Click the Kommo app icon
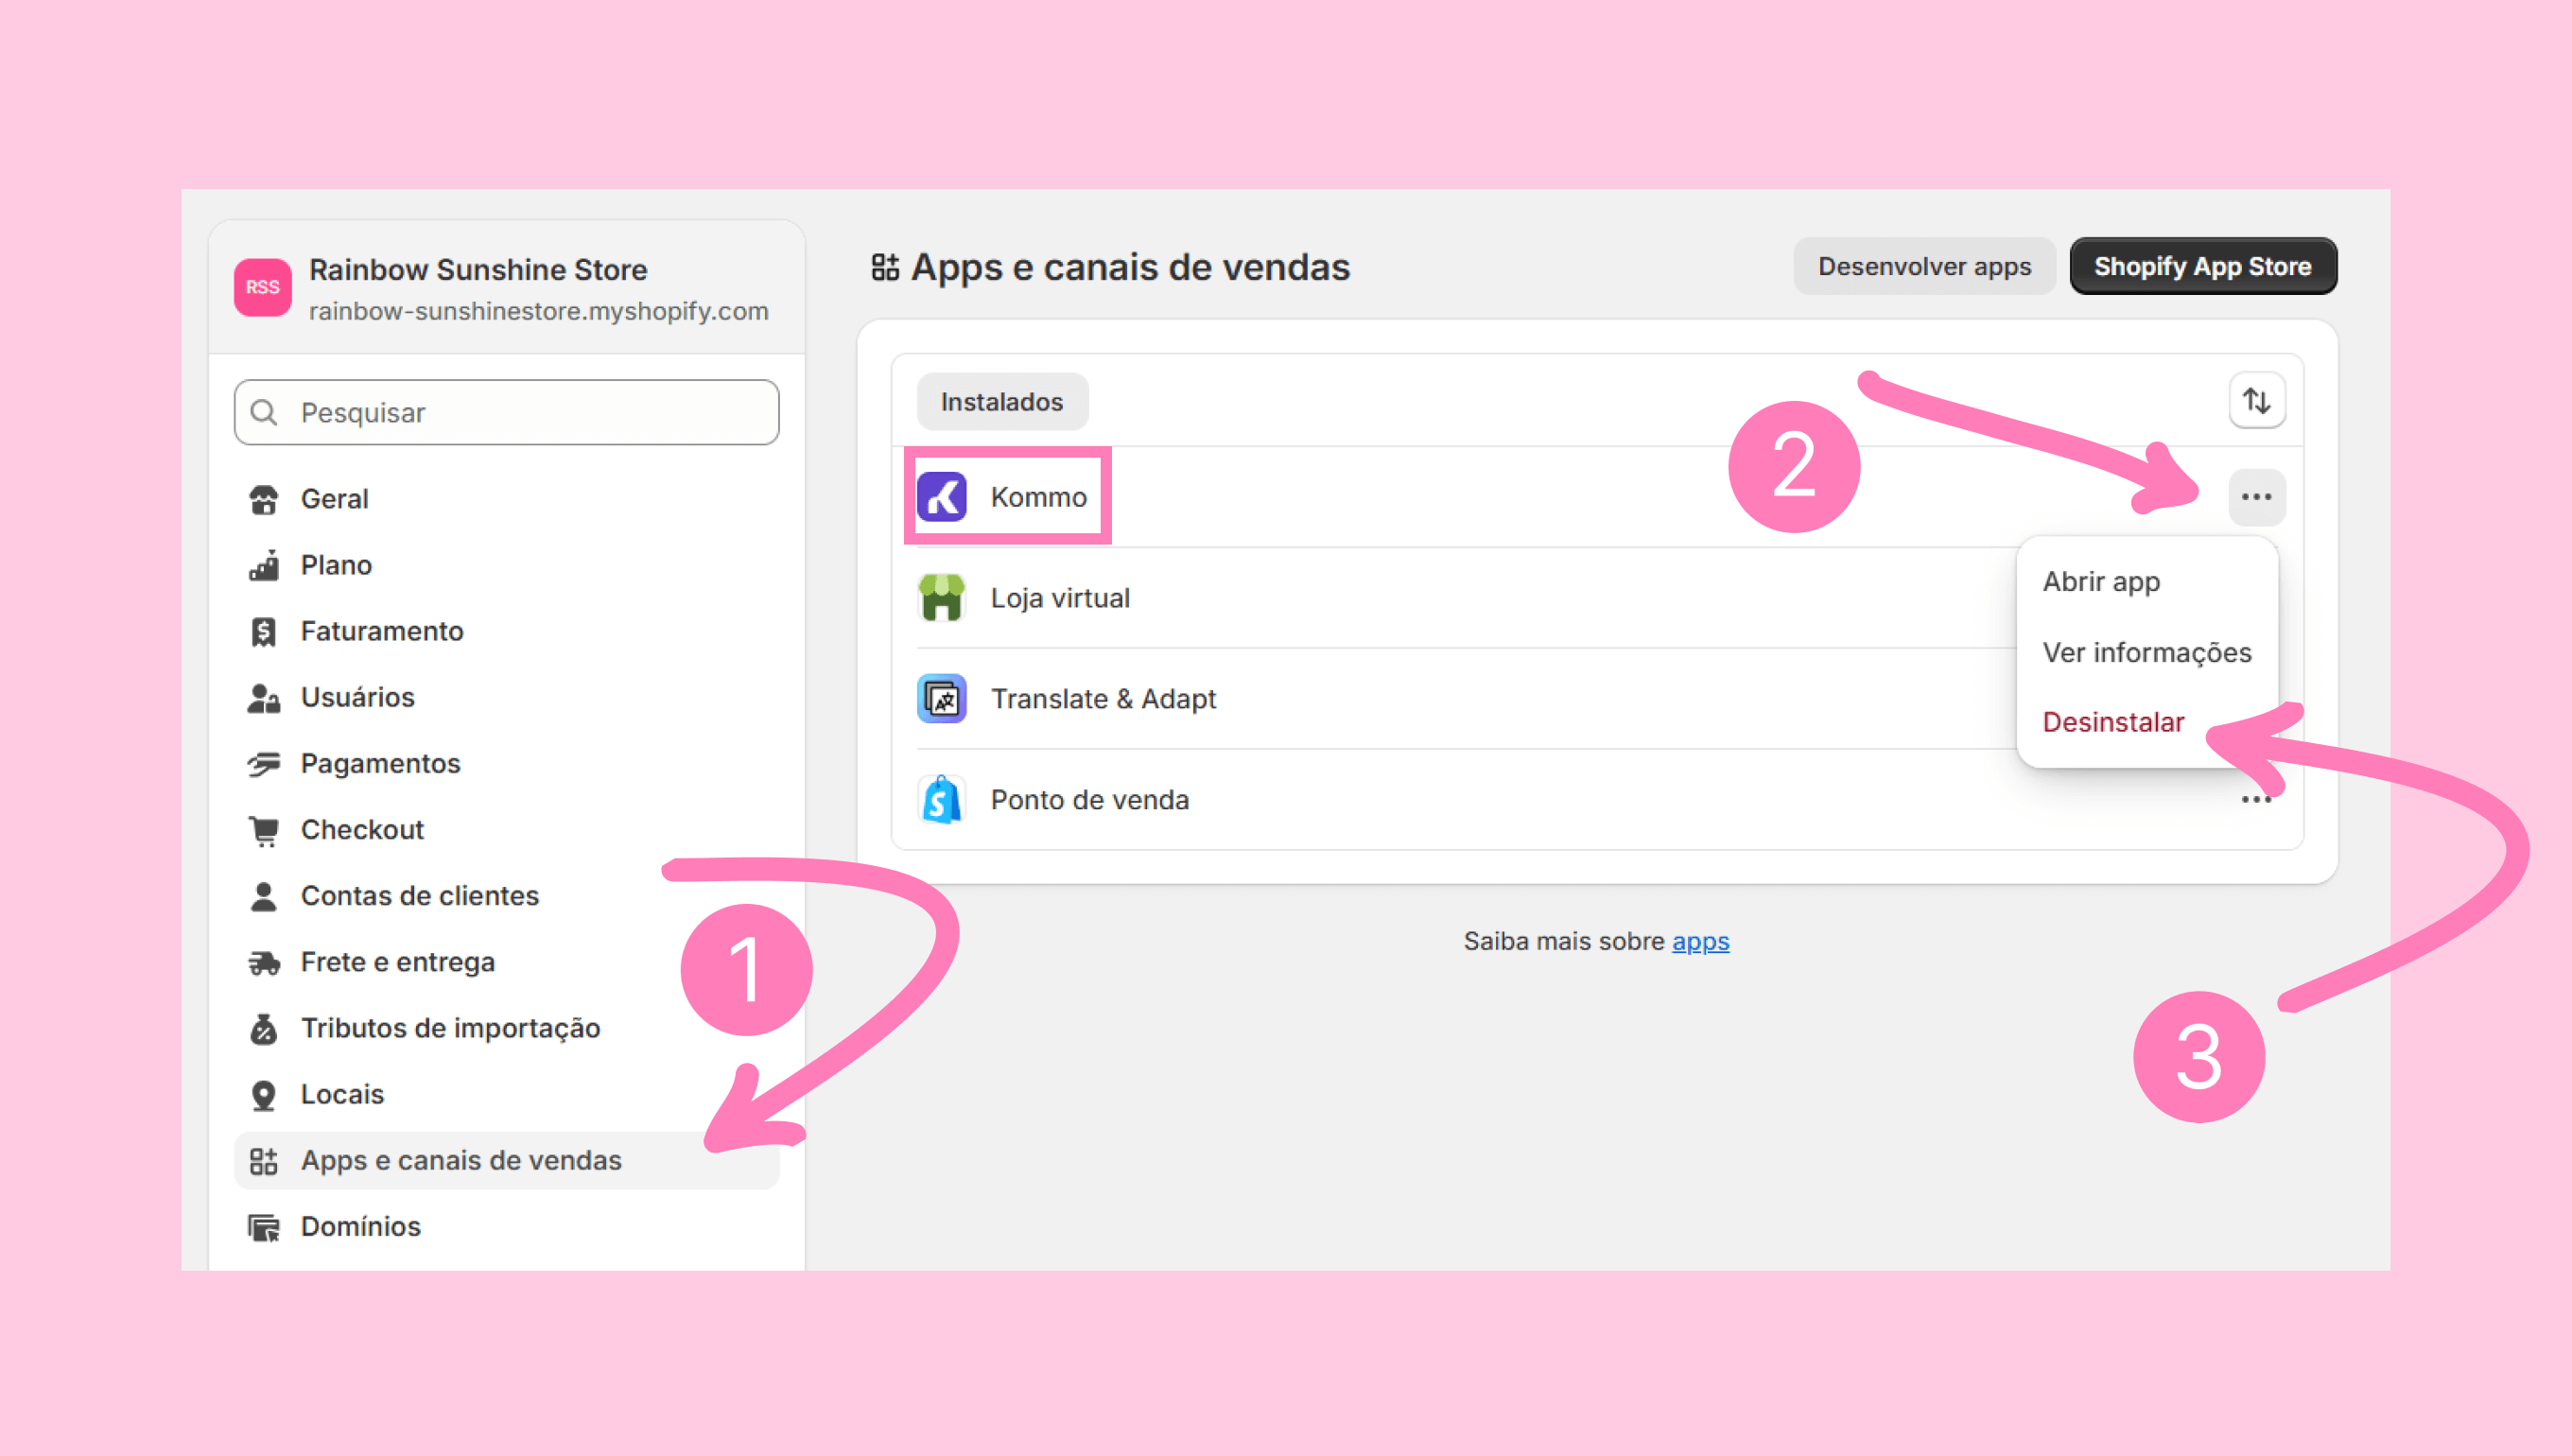This screenshot has height=1456, width=2572. [x=942, y=497]
